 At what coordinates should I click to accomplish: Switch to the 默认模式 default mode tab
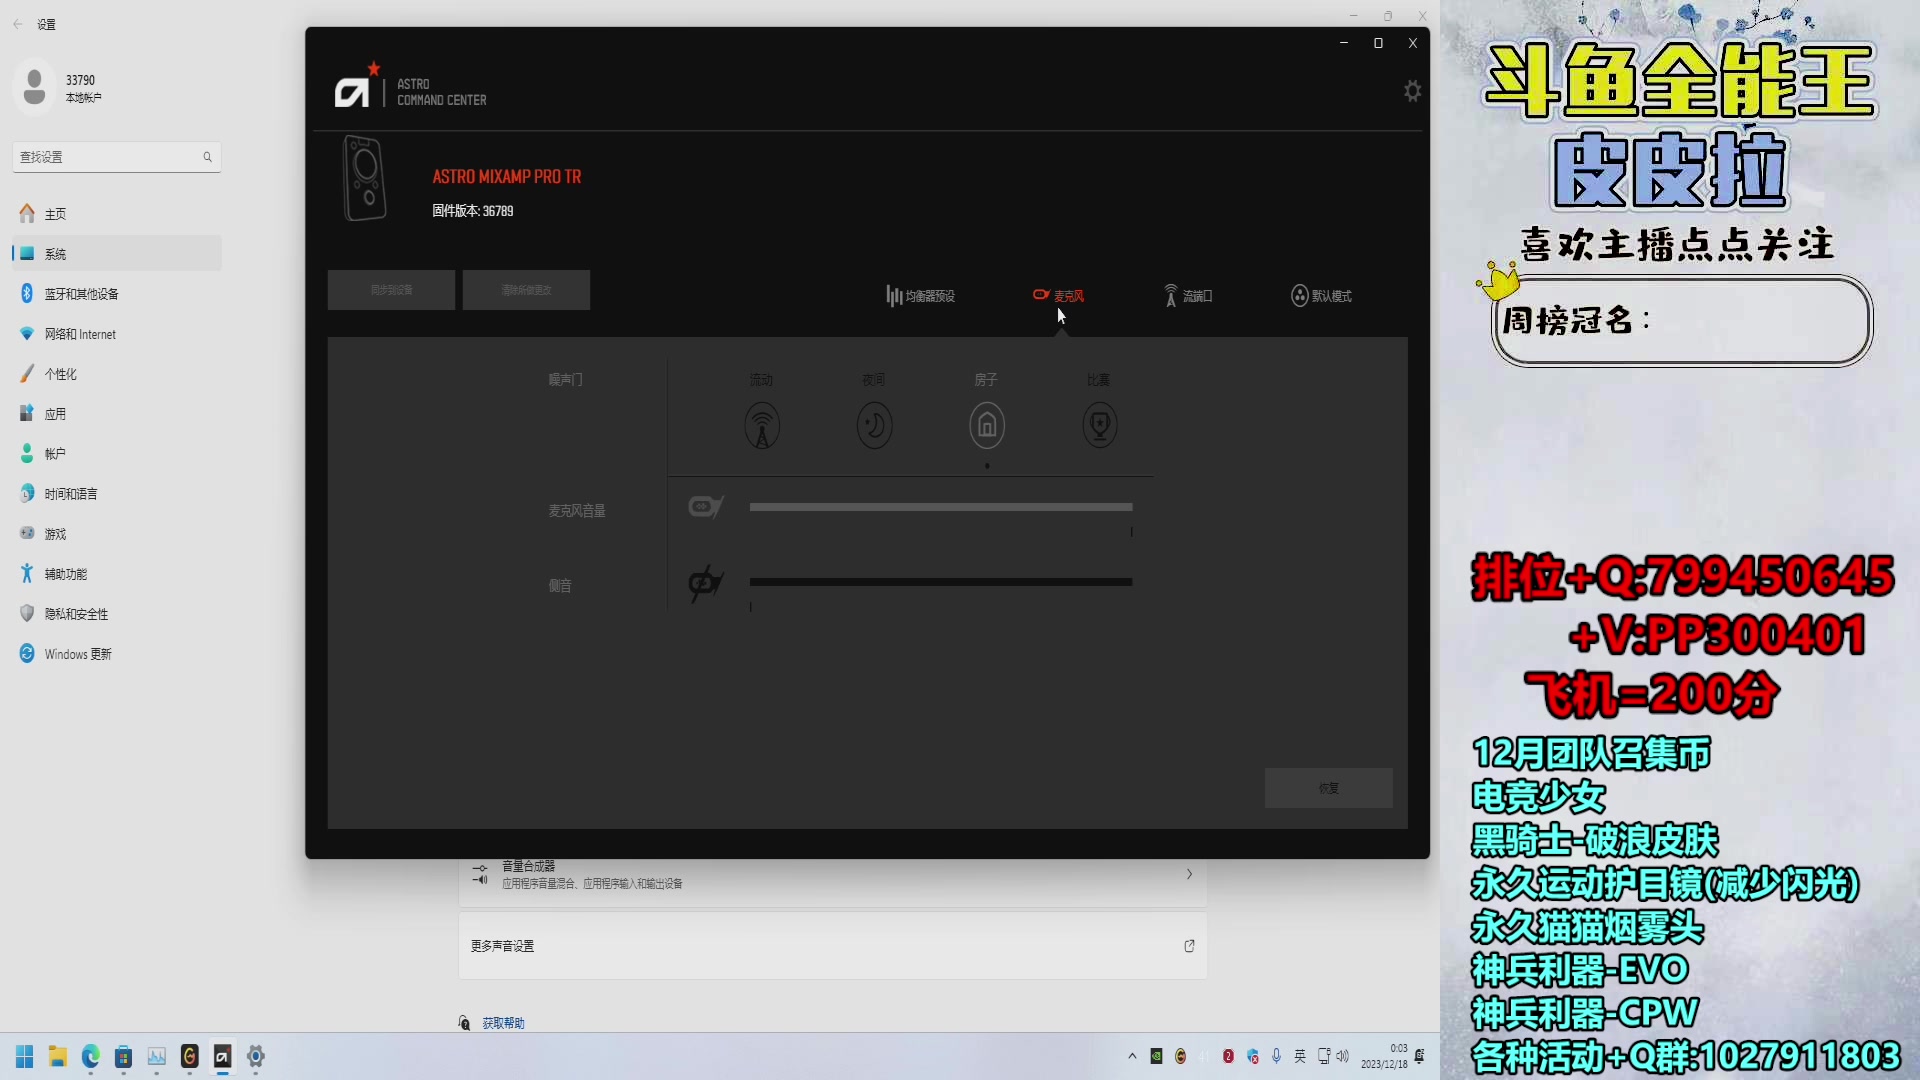1321,296
